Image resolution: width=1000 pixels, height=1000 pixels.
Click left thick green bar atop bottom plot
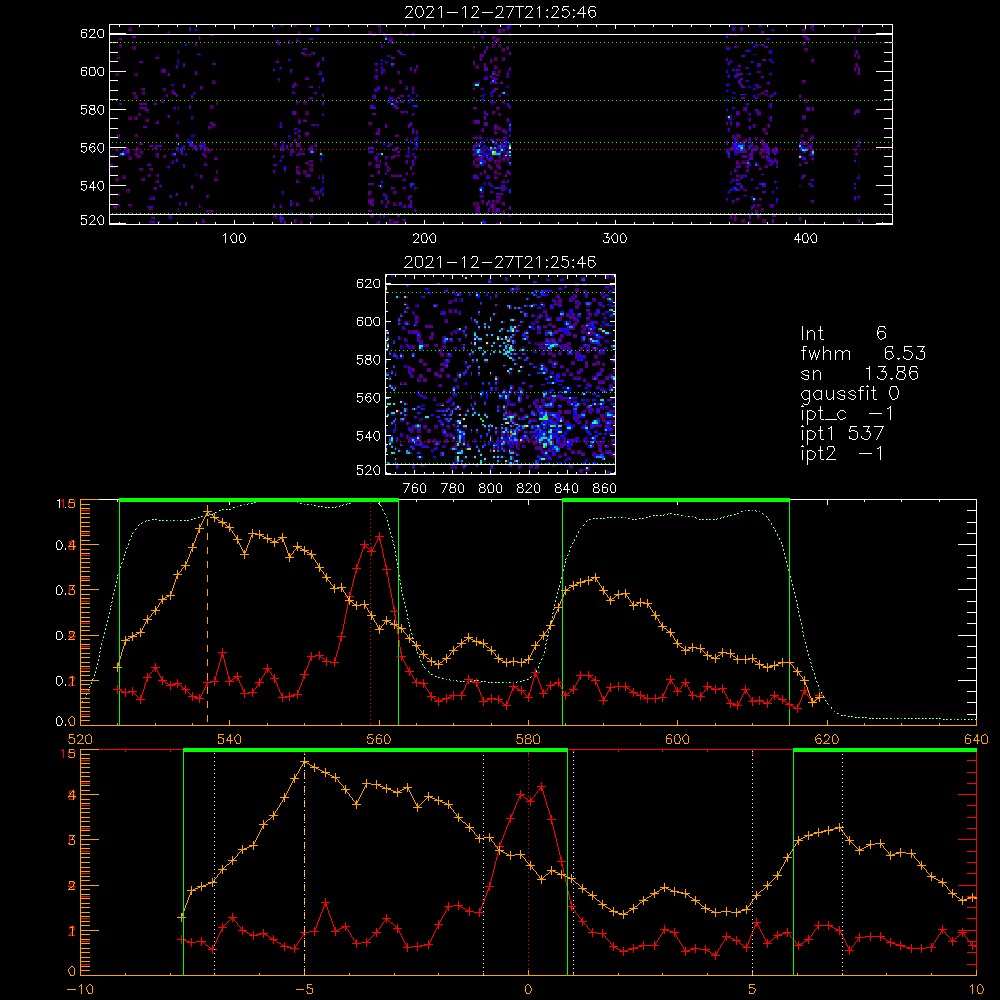[375, 750]
